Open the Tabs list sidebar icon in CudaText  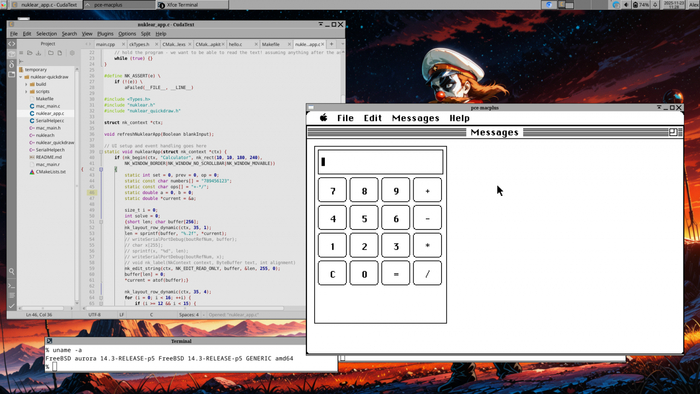coord(12,75)
